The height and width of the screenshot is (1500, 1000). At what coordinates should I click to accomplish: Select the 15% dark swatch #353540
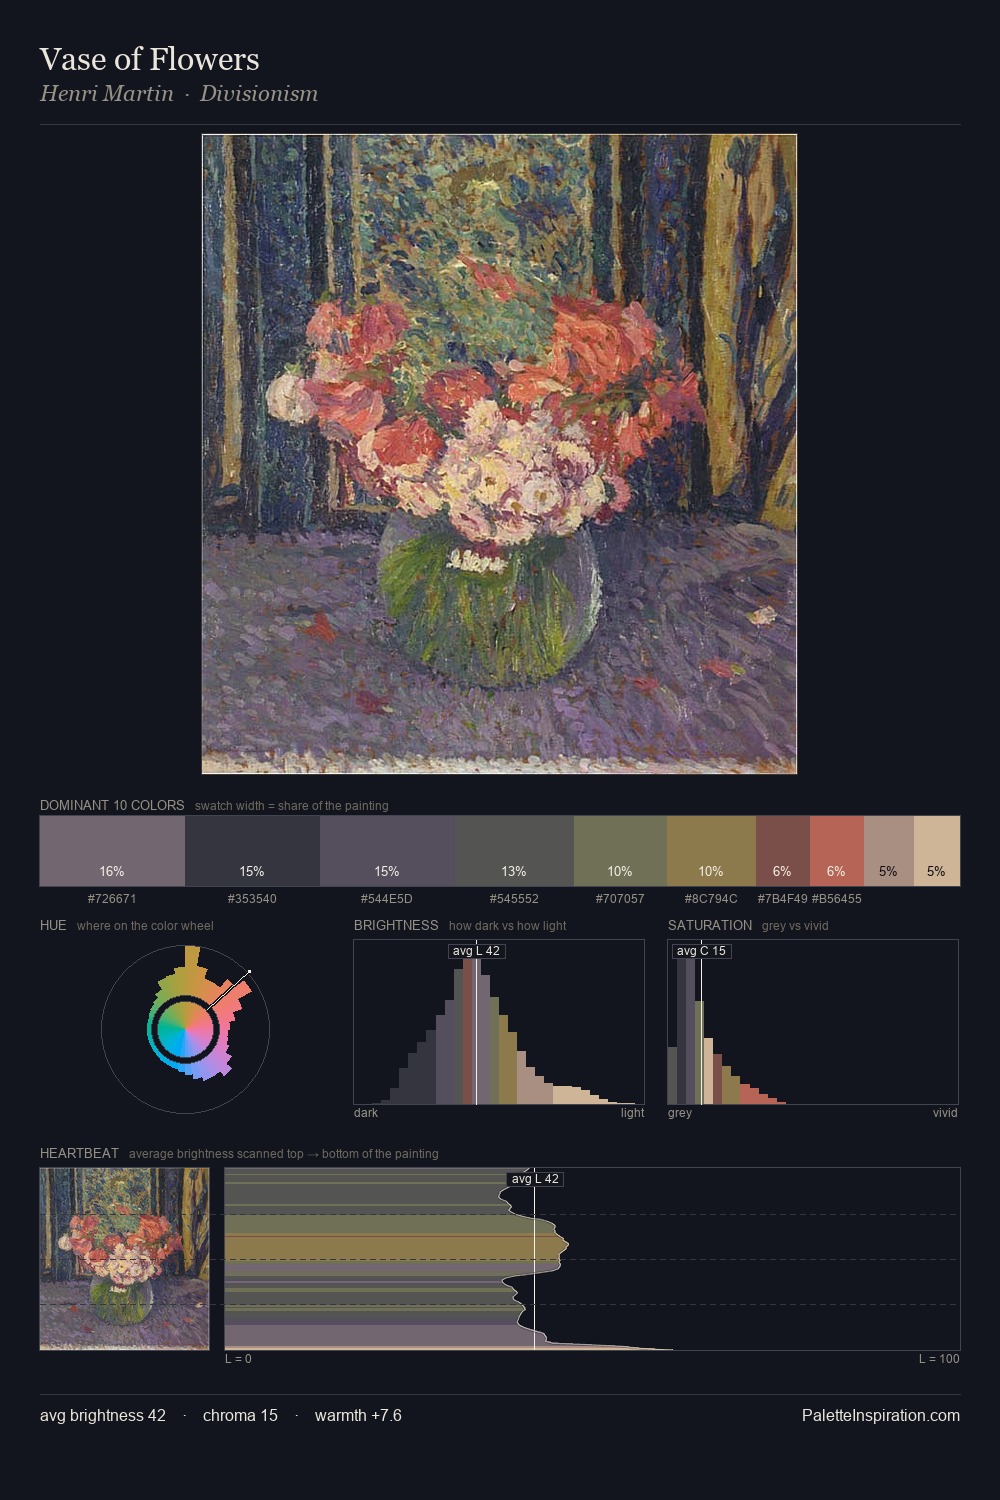252,851
